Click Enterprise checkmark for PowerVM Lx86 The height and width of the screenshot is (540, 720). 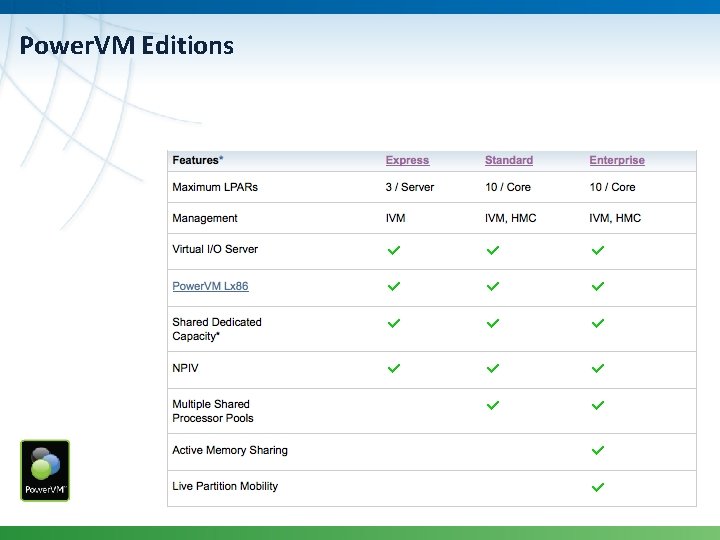pos(598,287)
